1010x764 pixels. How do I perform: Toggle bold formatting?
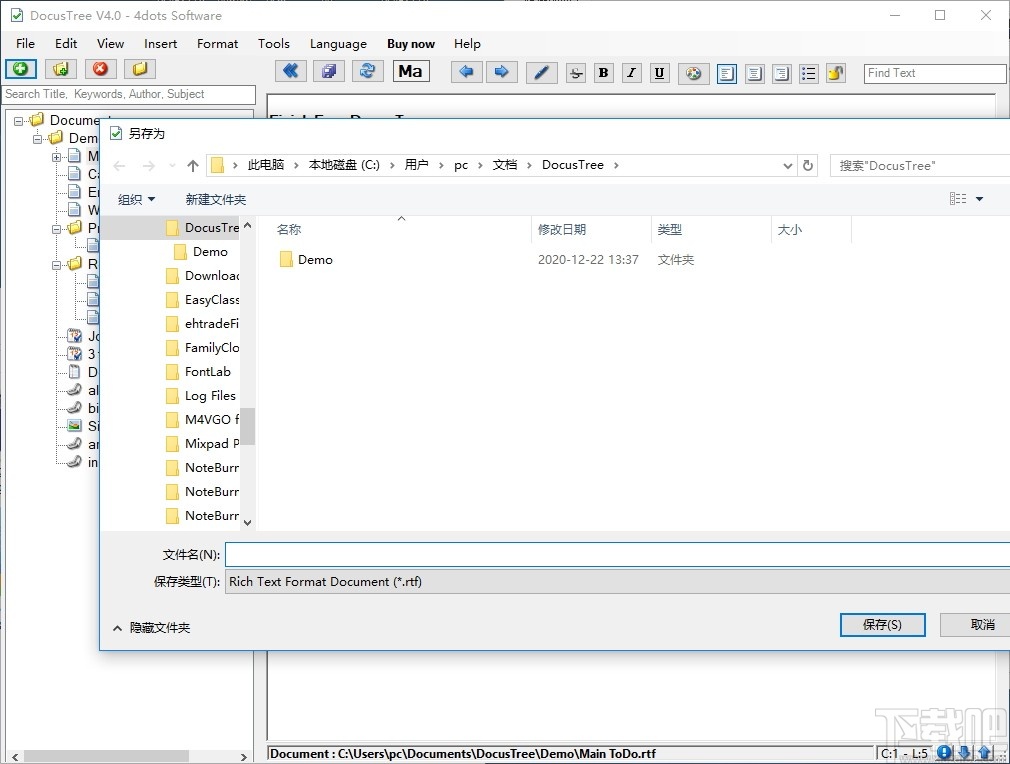pos(604,73)
